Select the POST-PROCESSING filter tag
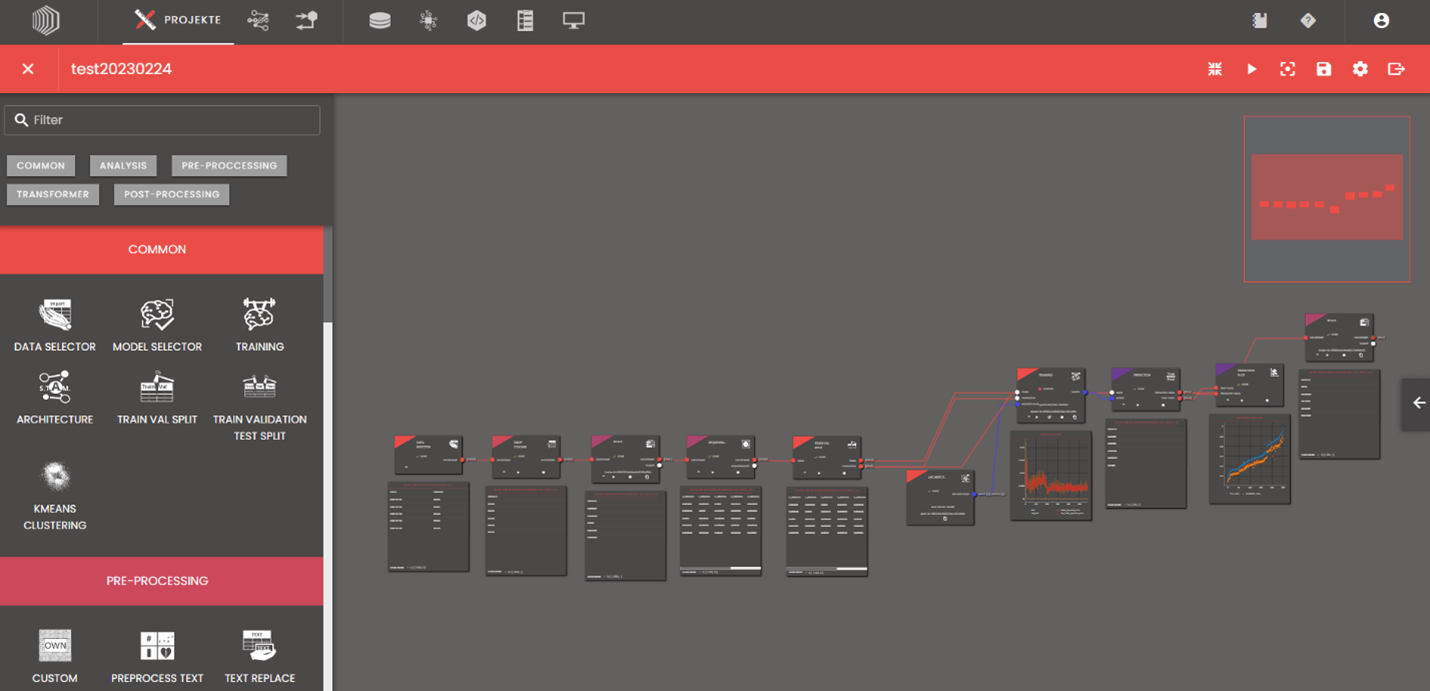1430x691 pixels. (172, 195)
